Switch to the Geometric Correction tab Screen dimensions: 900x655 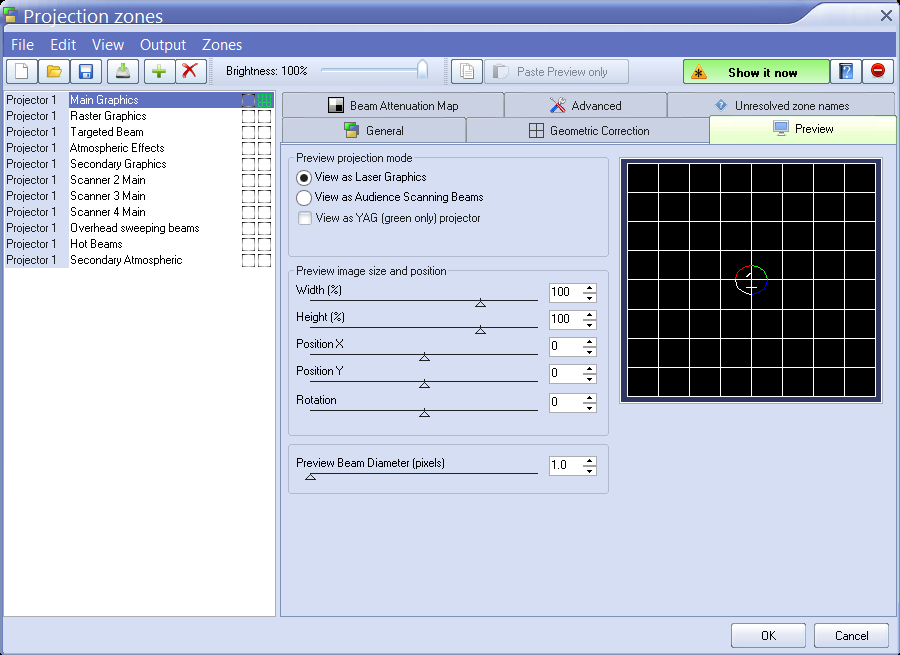[x=588, y=131]
